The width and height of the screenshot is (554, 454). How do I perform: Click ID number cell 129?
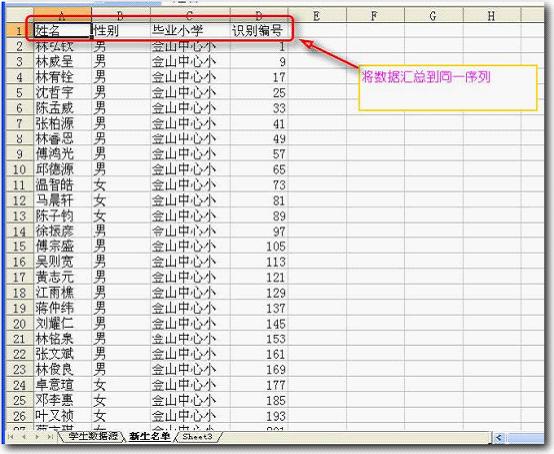[259, 293]
